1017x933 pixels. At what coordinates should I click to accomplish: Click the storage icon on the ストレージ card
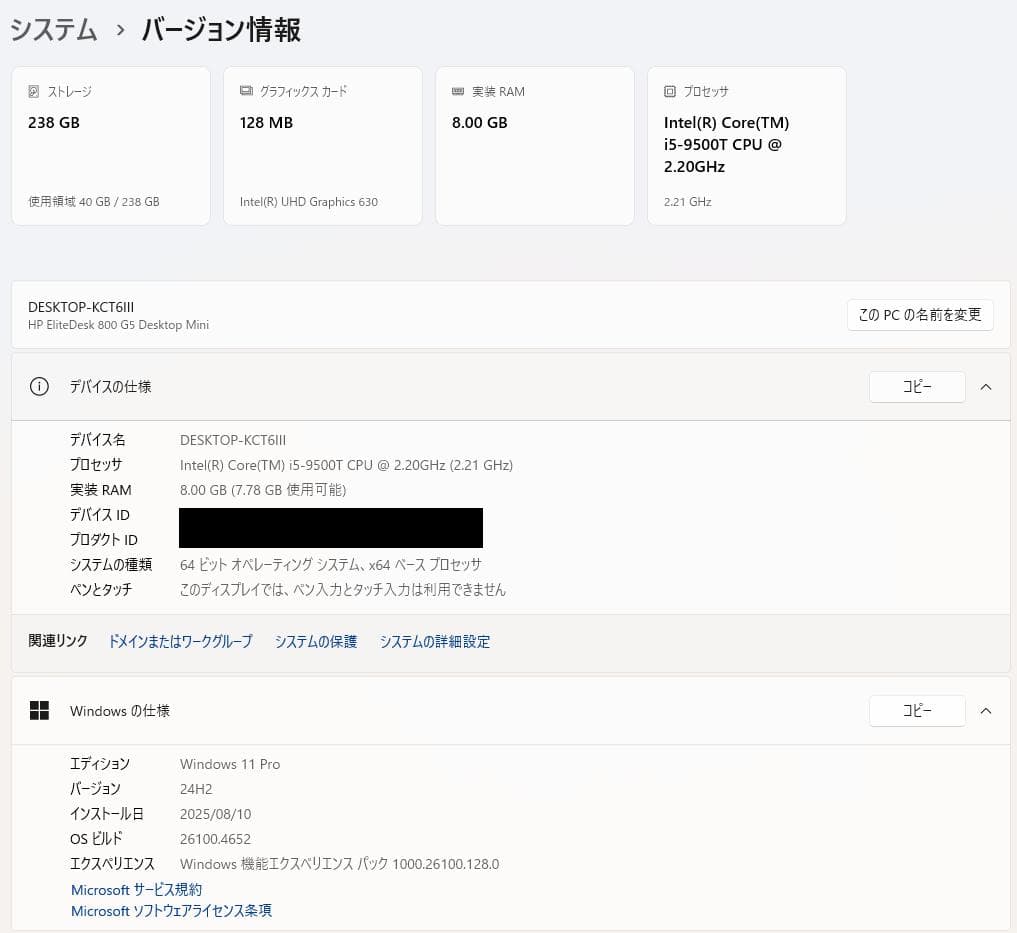(33, 91)
